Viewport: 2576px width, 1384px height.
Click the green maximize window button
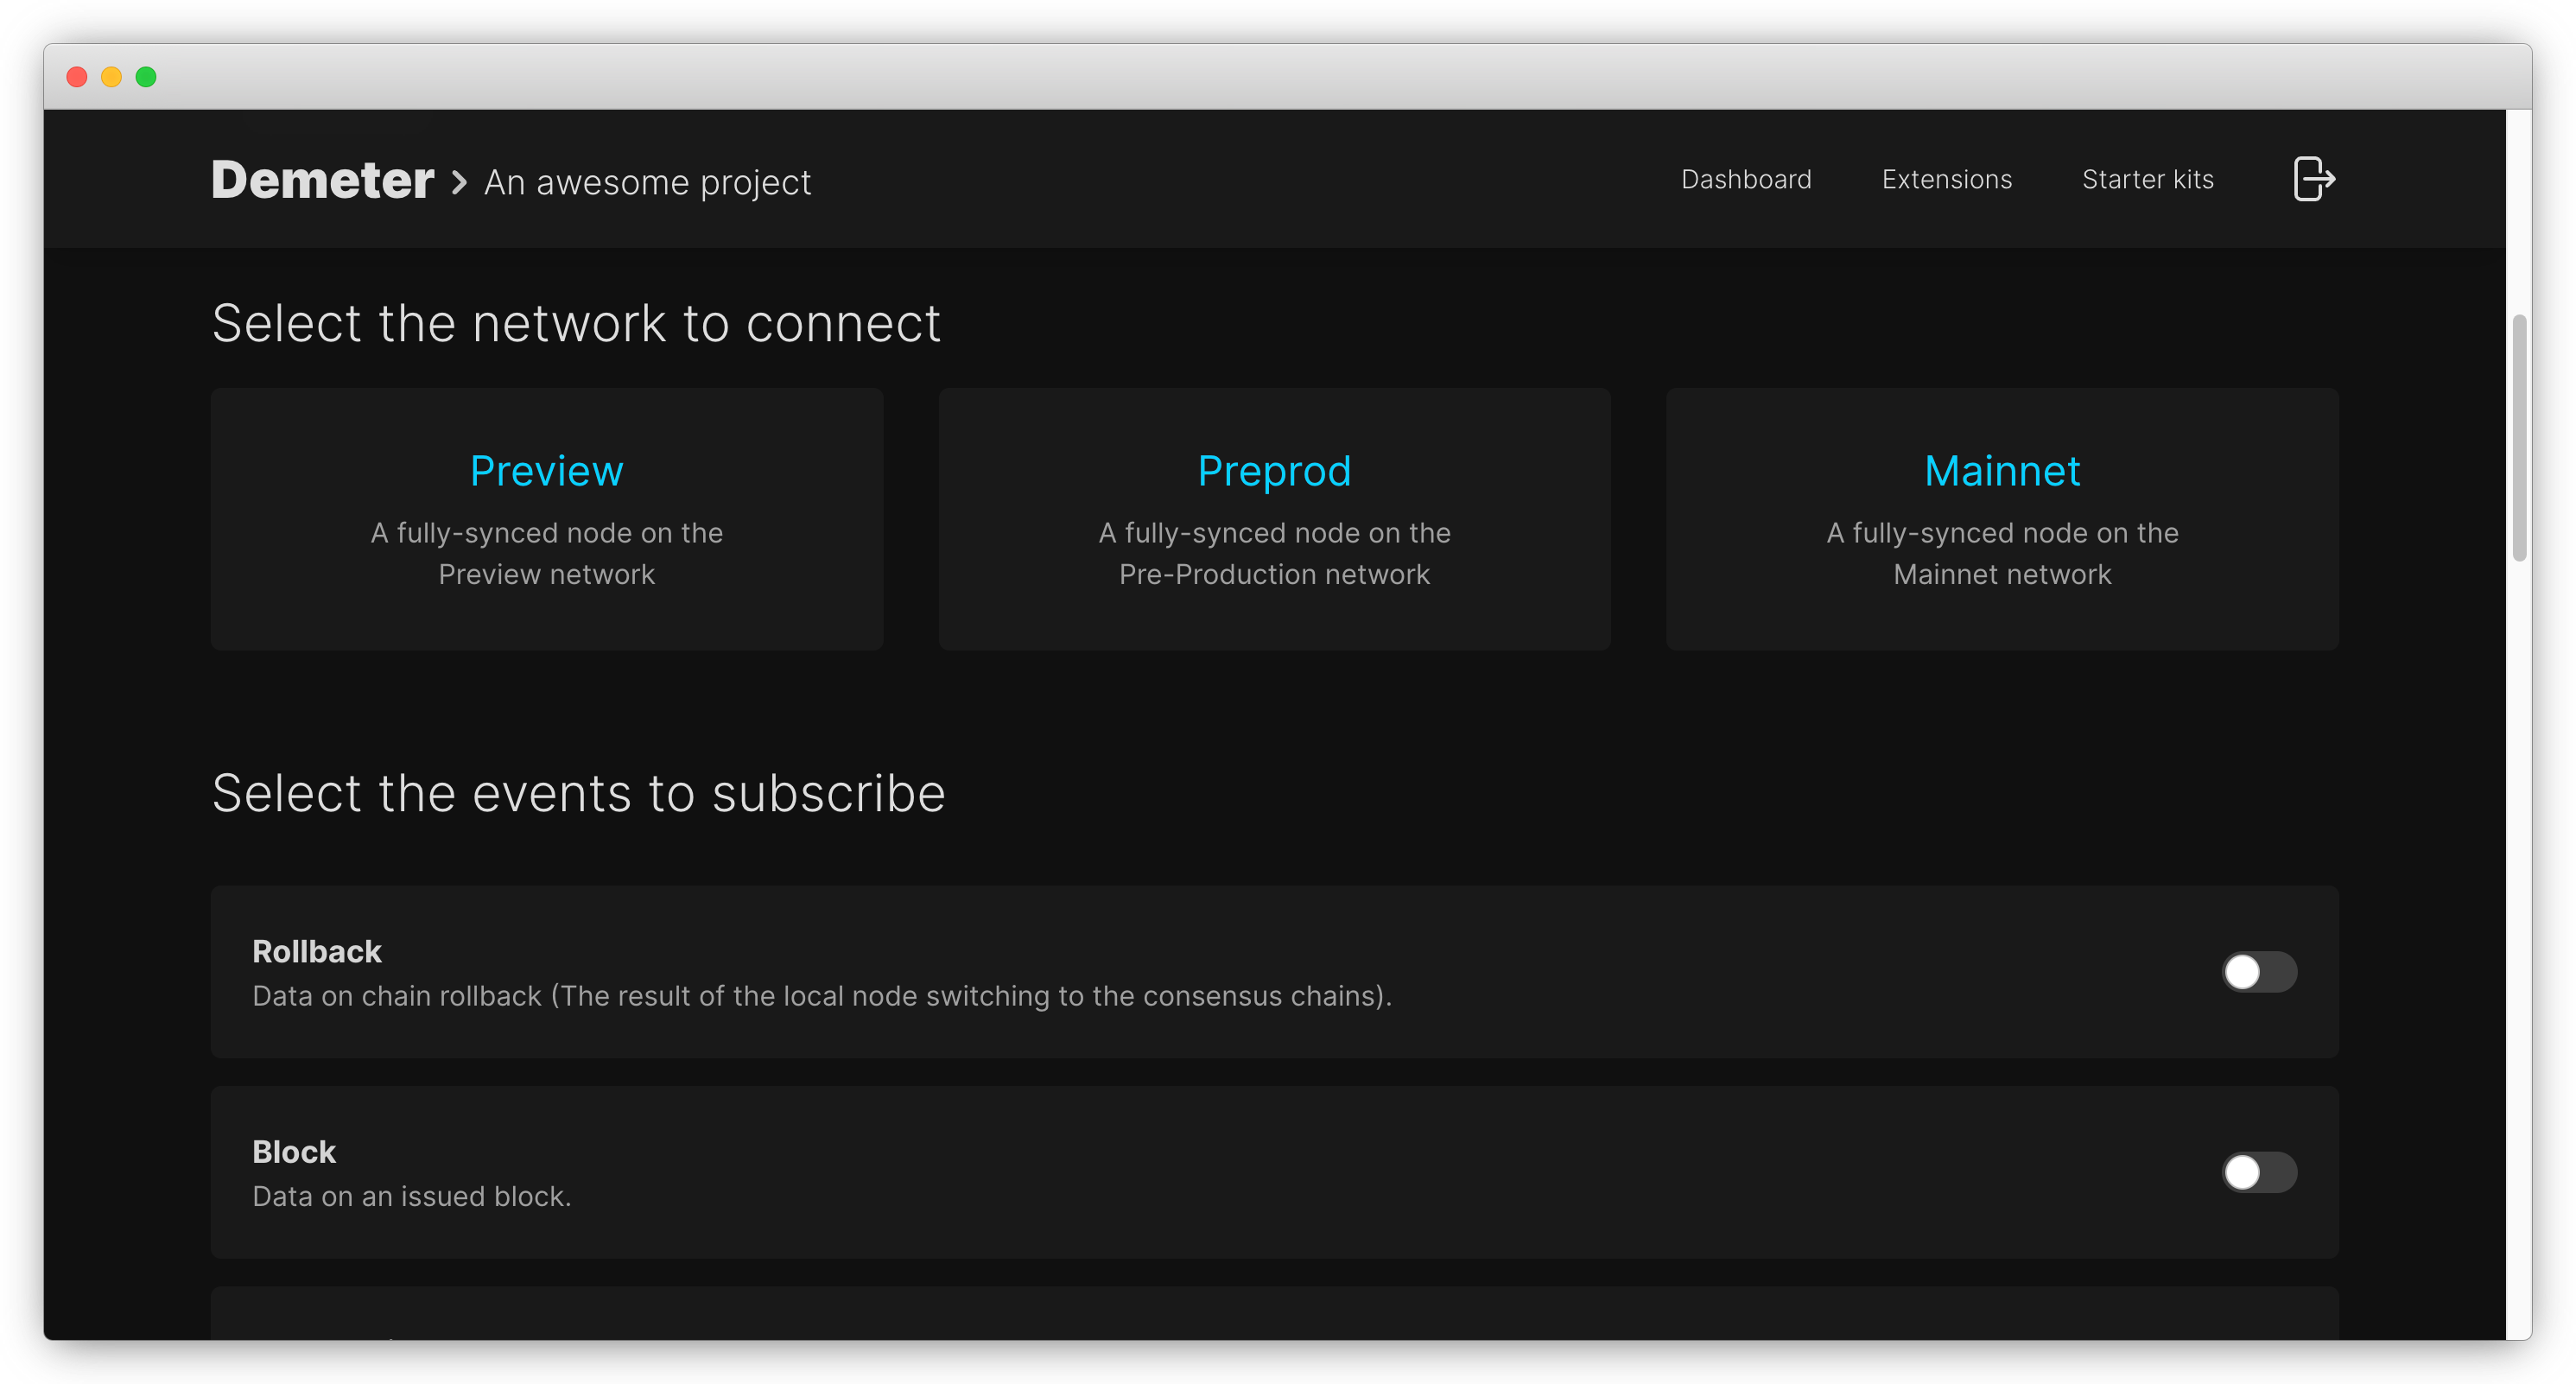pyautogui.click(x=146, y=77)
